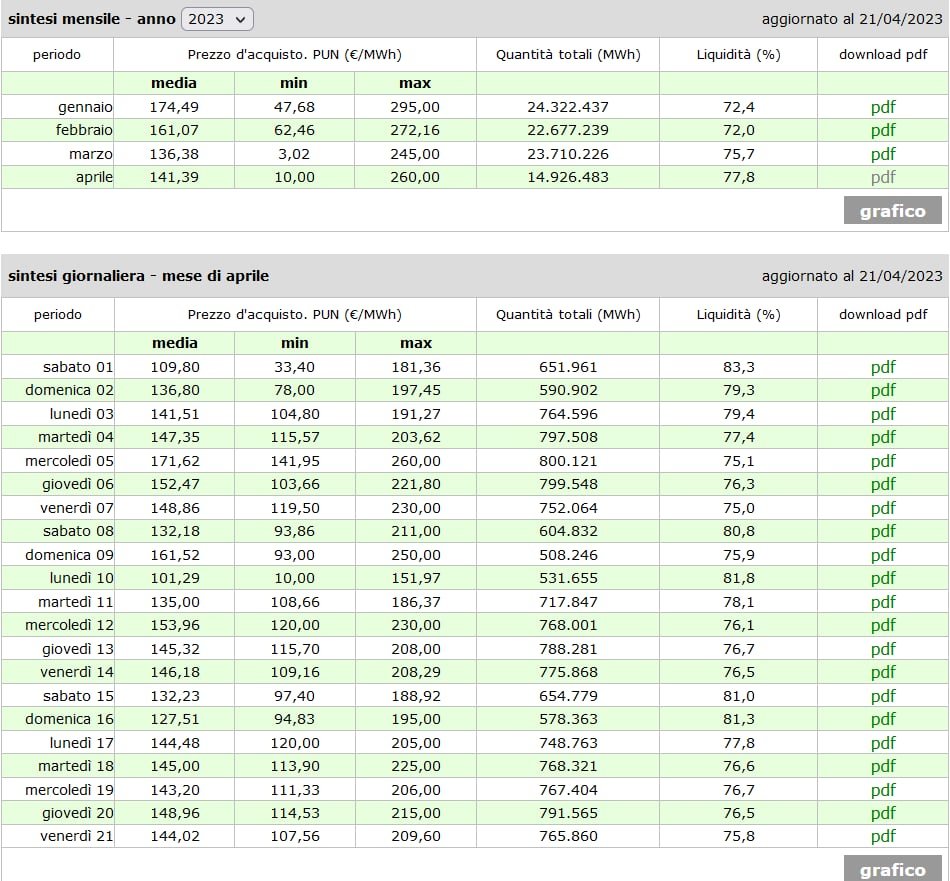
Task: Open pdf for lunedì 17
Action: pyautogui.click(x=883, y=743)
